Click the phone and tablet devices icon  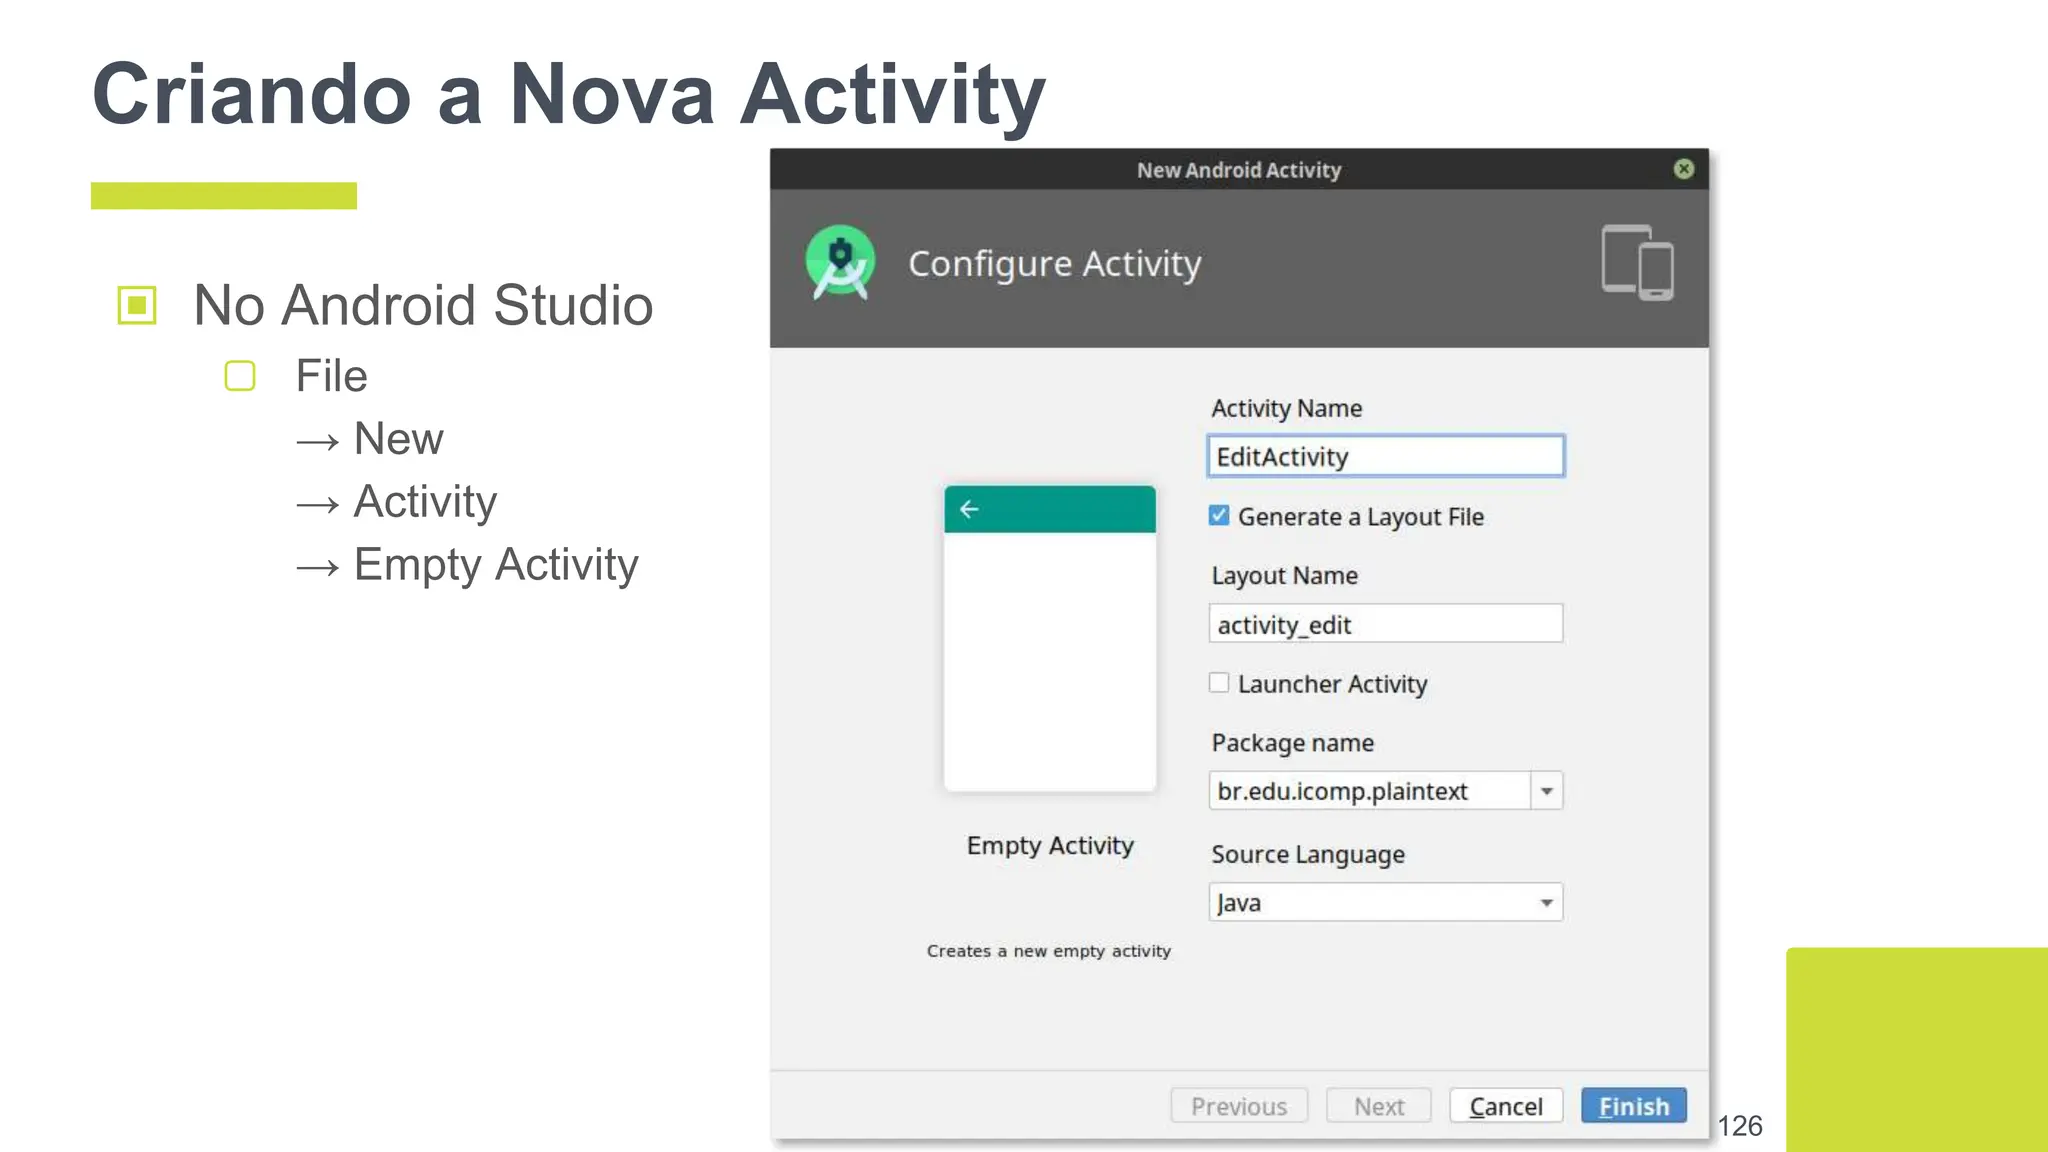click(x=1637, y=262)
